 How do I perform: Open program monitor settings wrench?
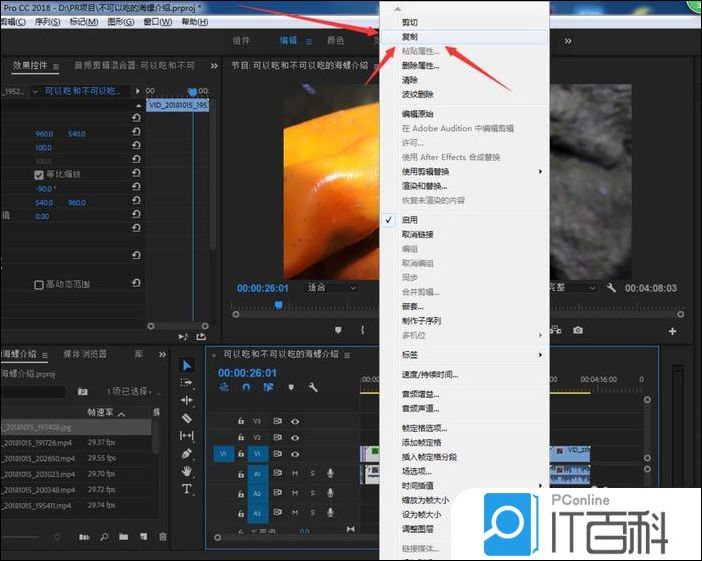pyautogui.click(x=611, y=288)
